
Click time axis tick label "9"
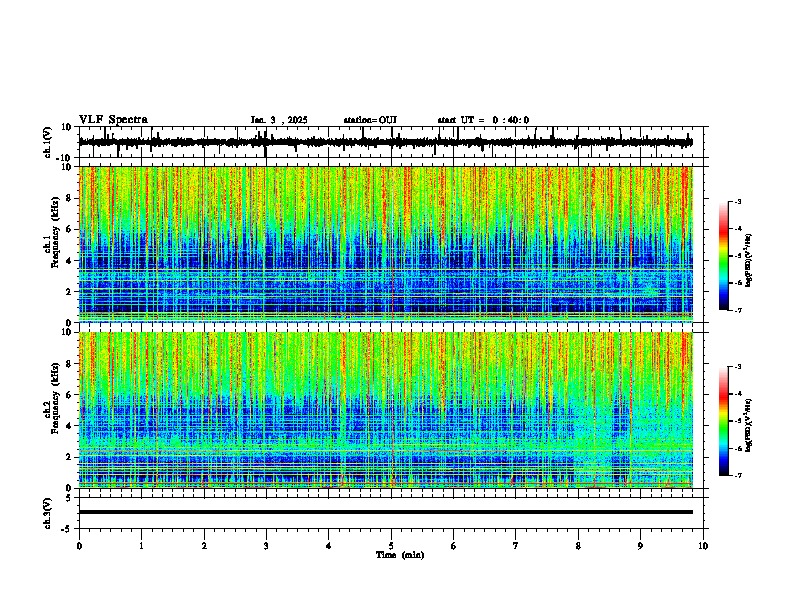pos(640,546)
